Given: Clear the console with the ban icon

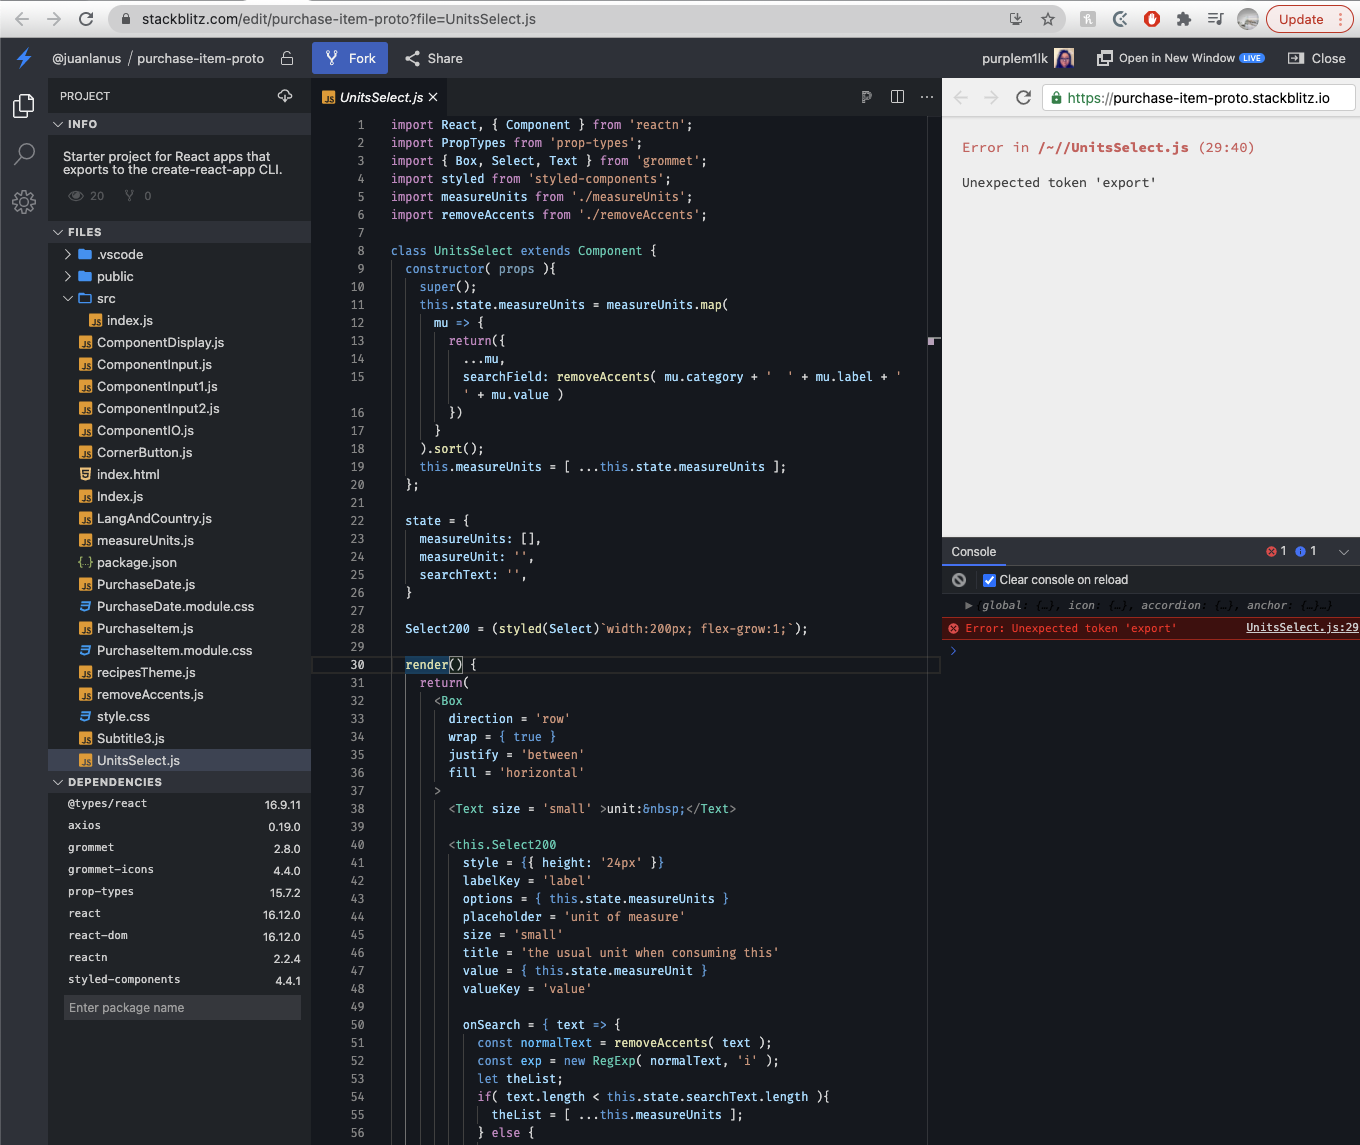Looking at the screenshot, I should [959, 580].
